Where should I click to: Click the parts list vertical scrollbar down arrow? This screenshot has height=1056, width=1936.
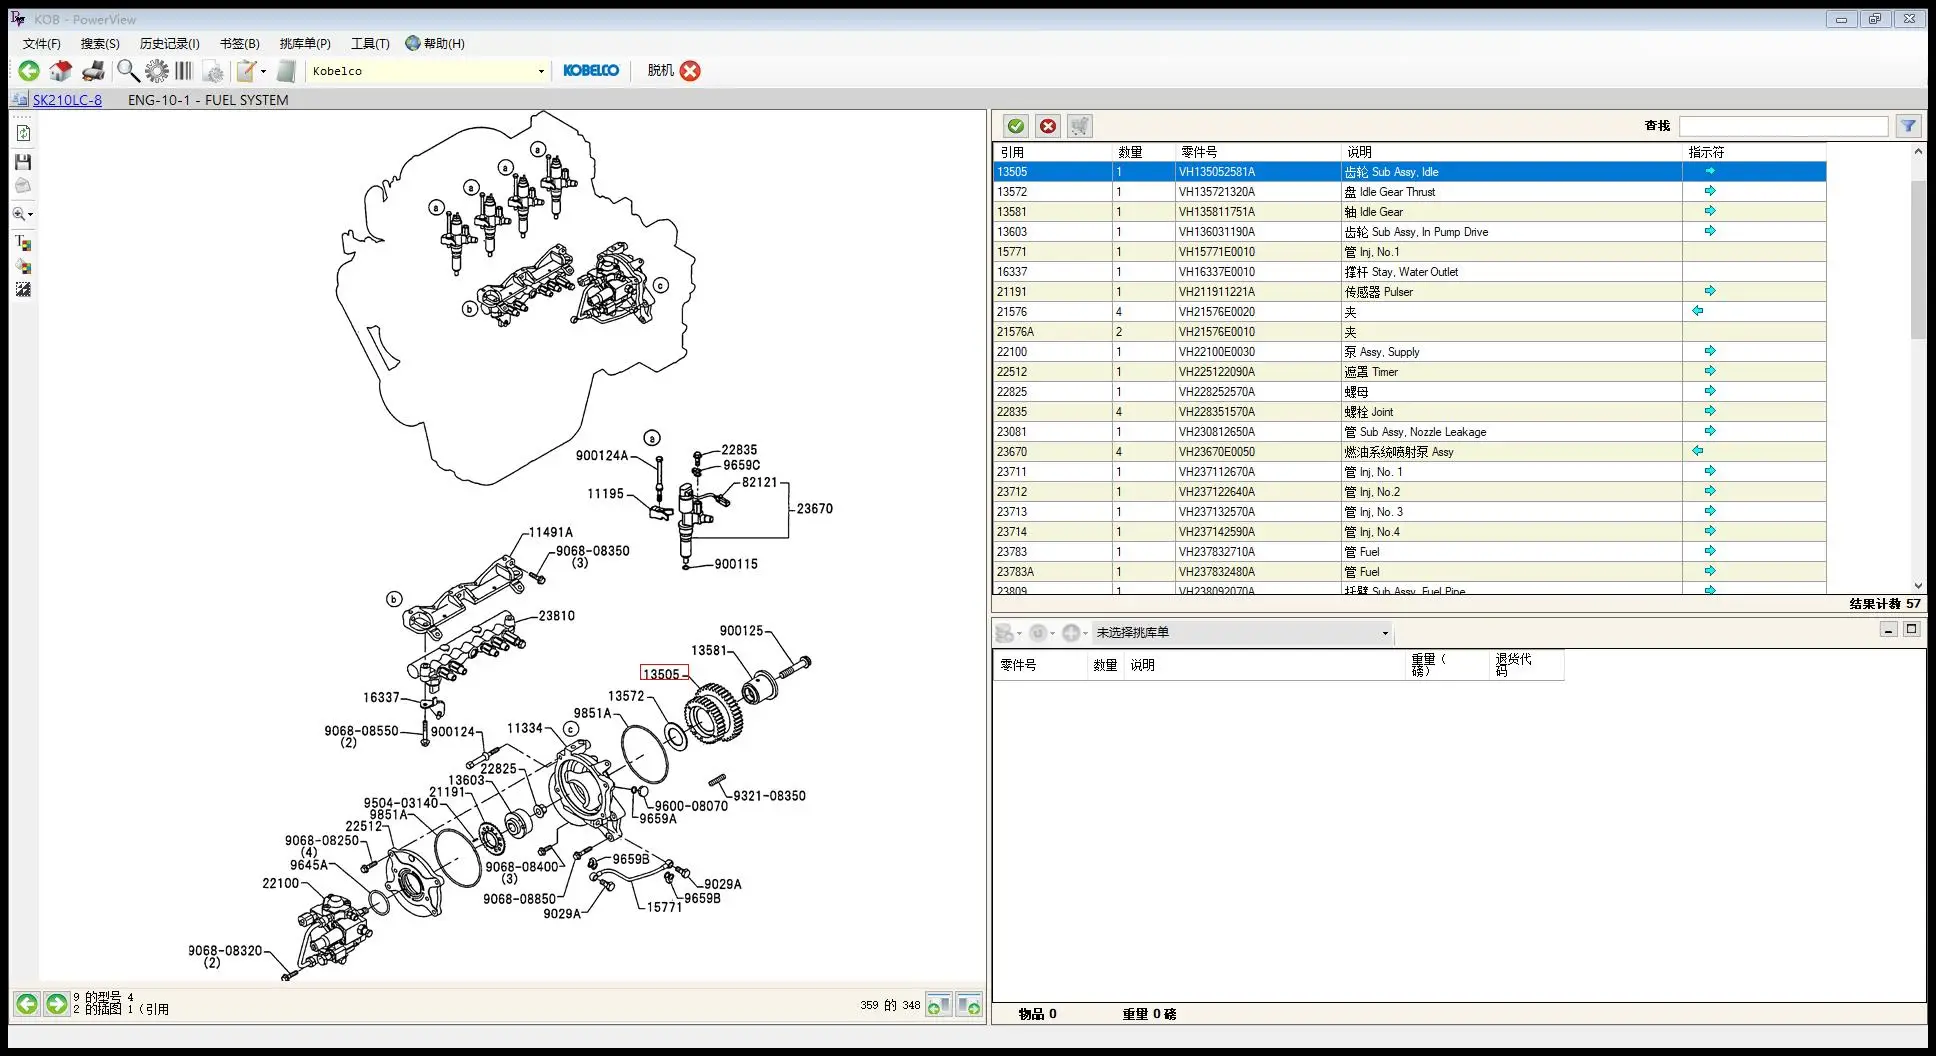1918,586
